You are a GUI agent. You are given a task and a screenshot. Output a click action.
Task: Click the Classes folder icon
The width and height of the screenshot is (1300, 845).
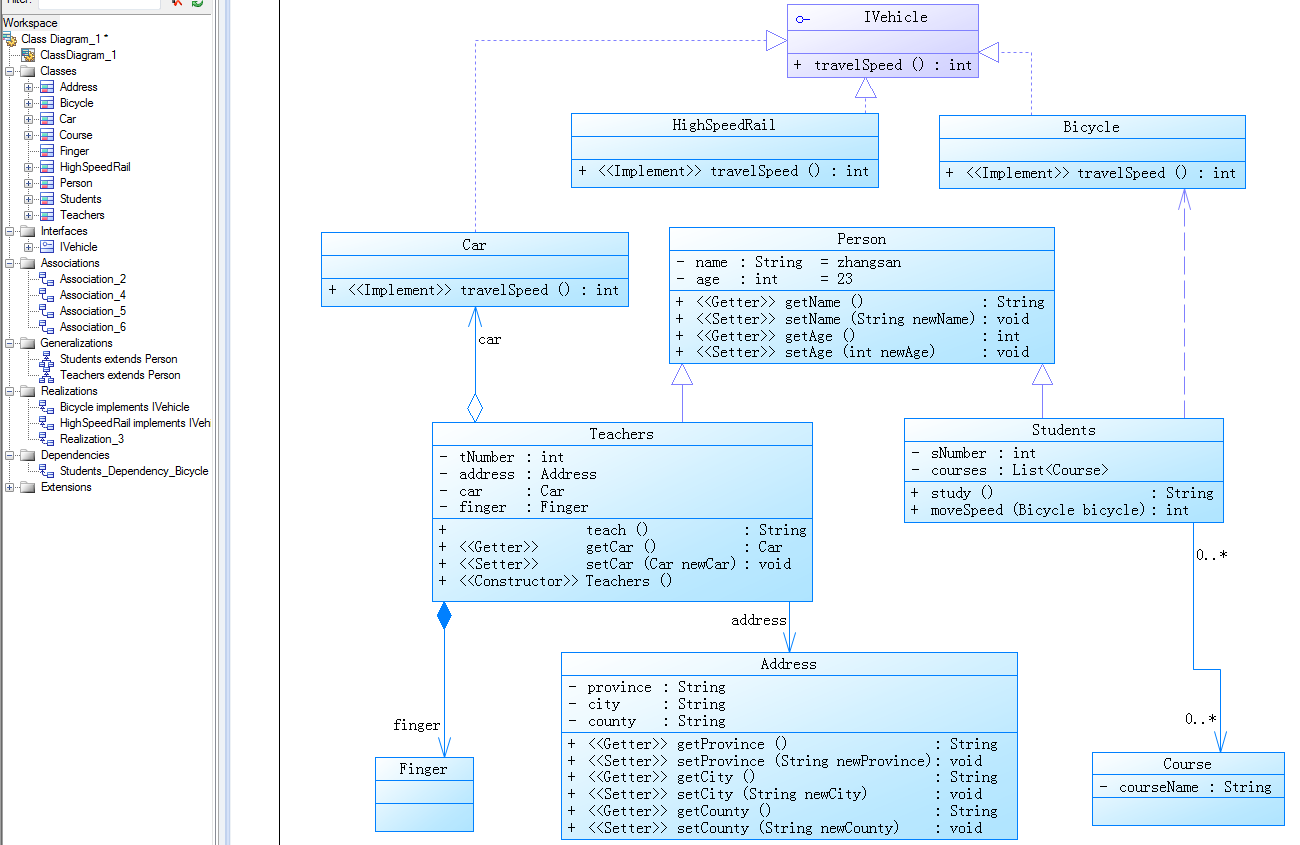27,71
